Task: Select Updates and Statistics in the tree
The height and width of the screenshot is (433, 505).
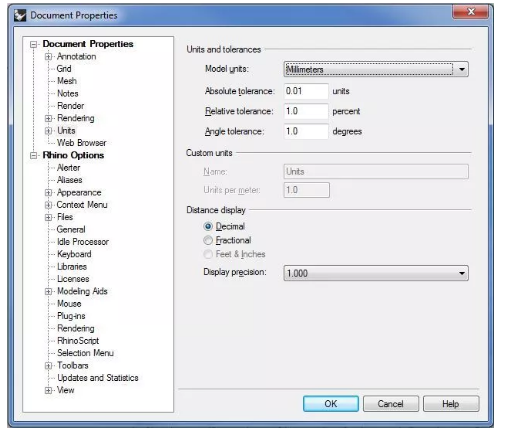Action: point(98,378)
